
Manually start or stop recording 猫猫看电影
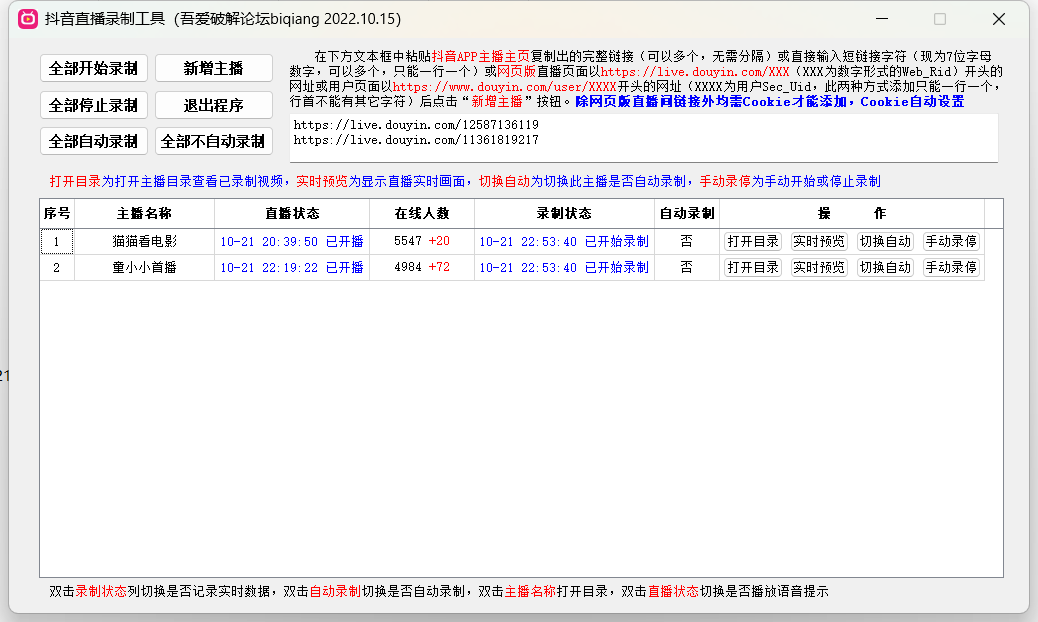951,241
